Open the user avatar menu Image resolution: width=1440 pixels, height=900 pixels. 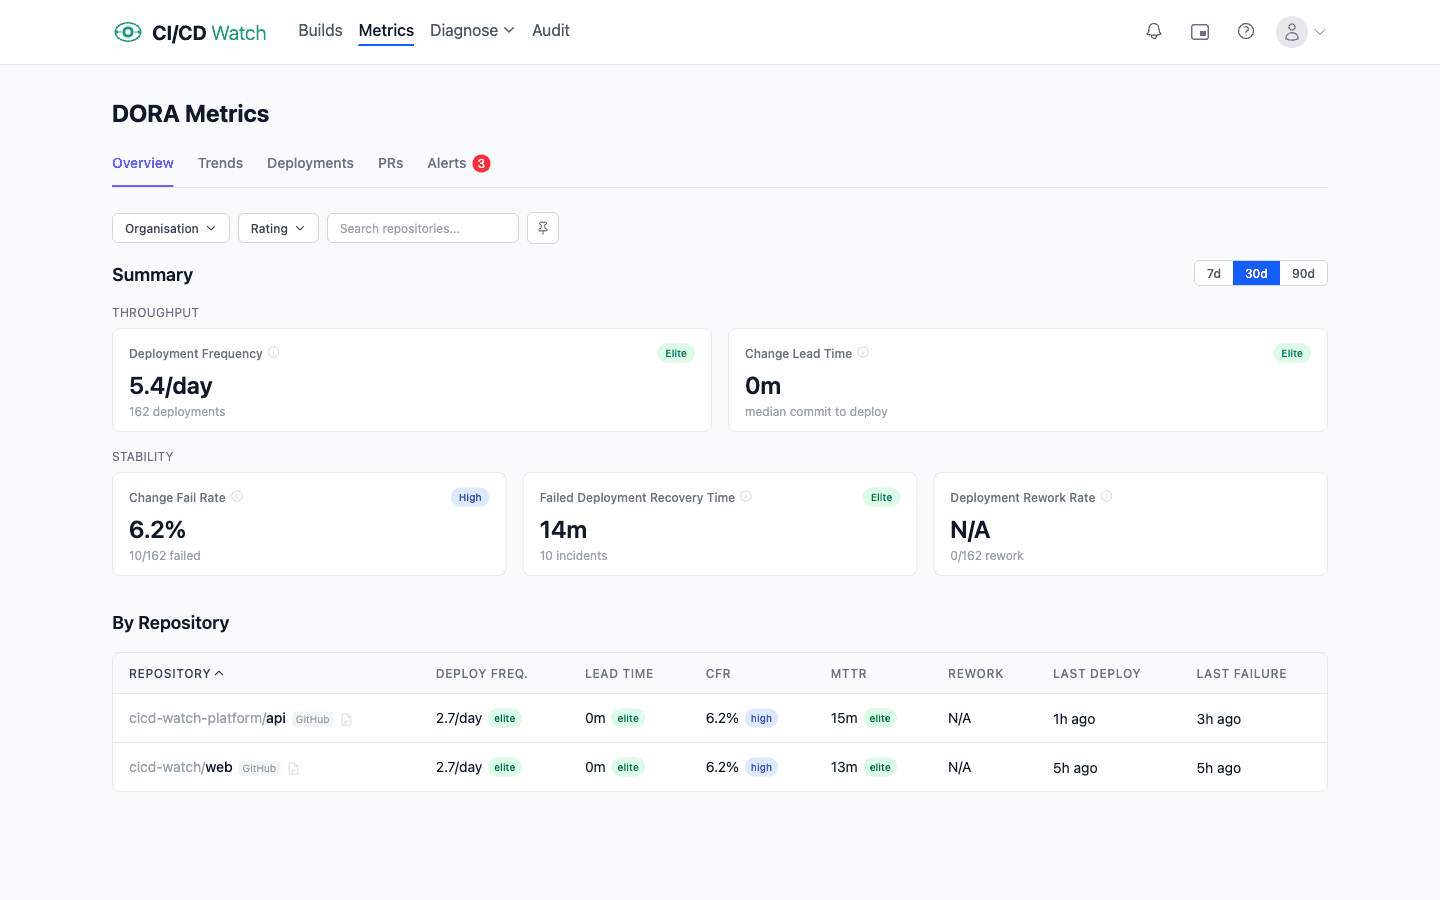click(1292, 32)
